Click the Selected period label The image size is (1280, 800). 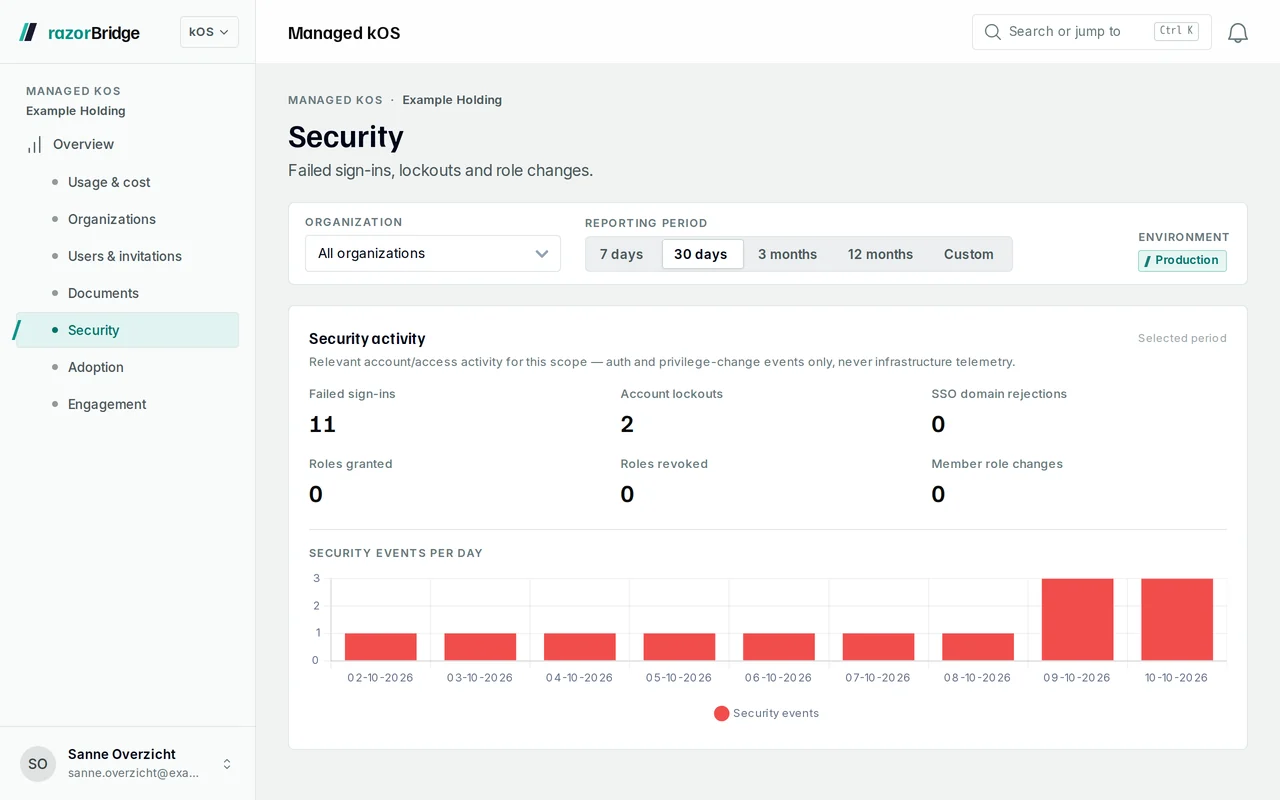coord(1182,338)
